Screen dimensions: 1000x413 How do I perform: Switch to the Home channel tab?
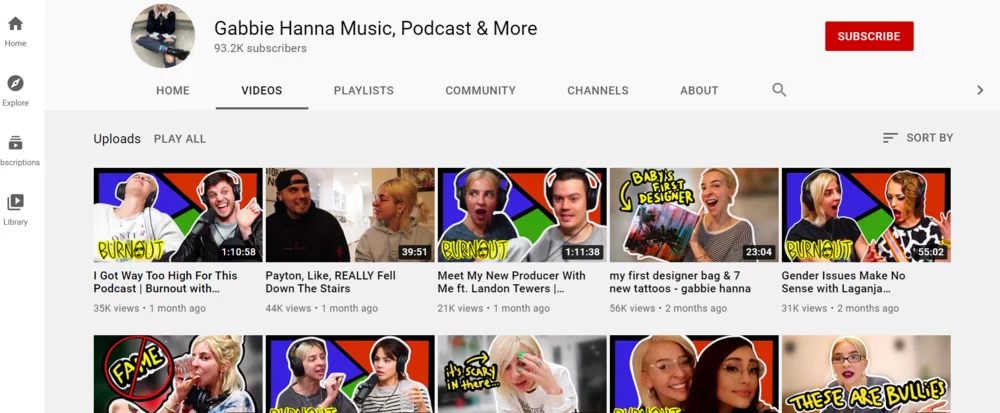pyautogui.click(x=173, y=91)
